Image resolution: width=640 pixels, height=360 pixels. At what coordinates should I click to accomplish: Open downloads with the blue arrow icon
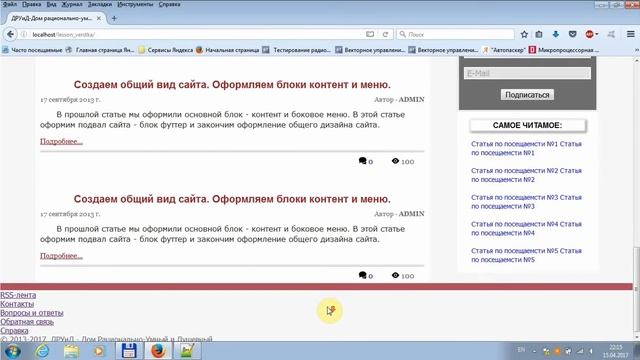[x=556, y=34]
